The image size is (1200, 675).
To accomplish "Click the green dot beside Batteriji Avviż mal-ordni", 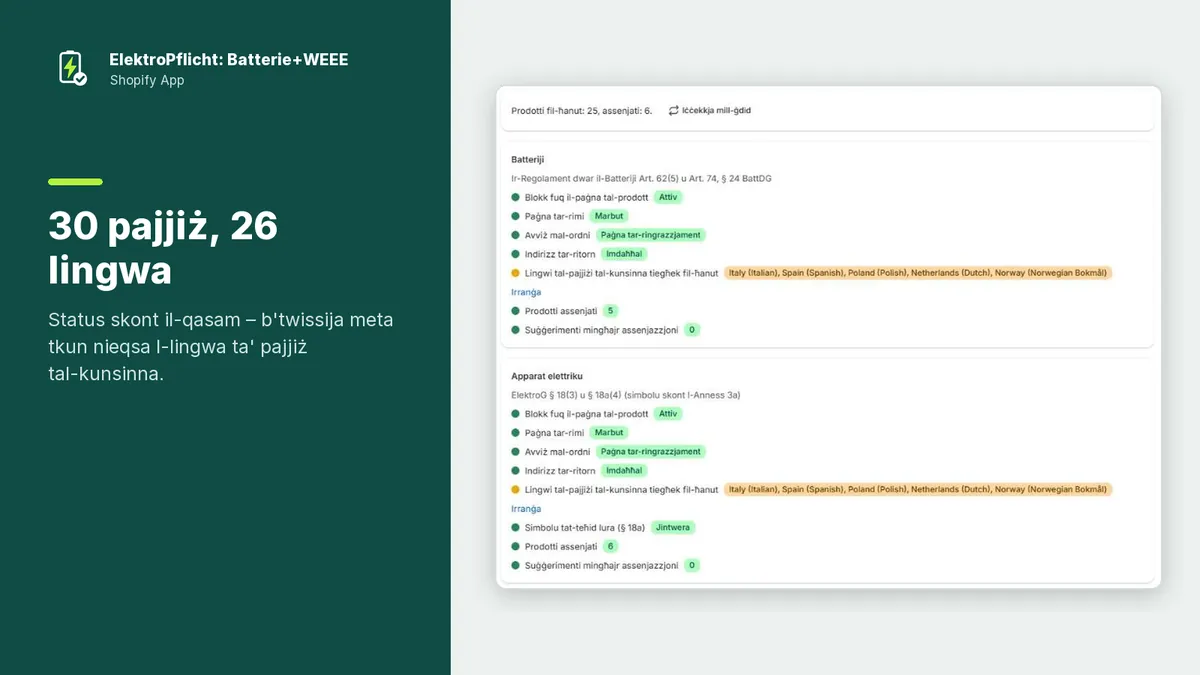I will [x=516, y=235].
